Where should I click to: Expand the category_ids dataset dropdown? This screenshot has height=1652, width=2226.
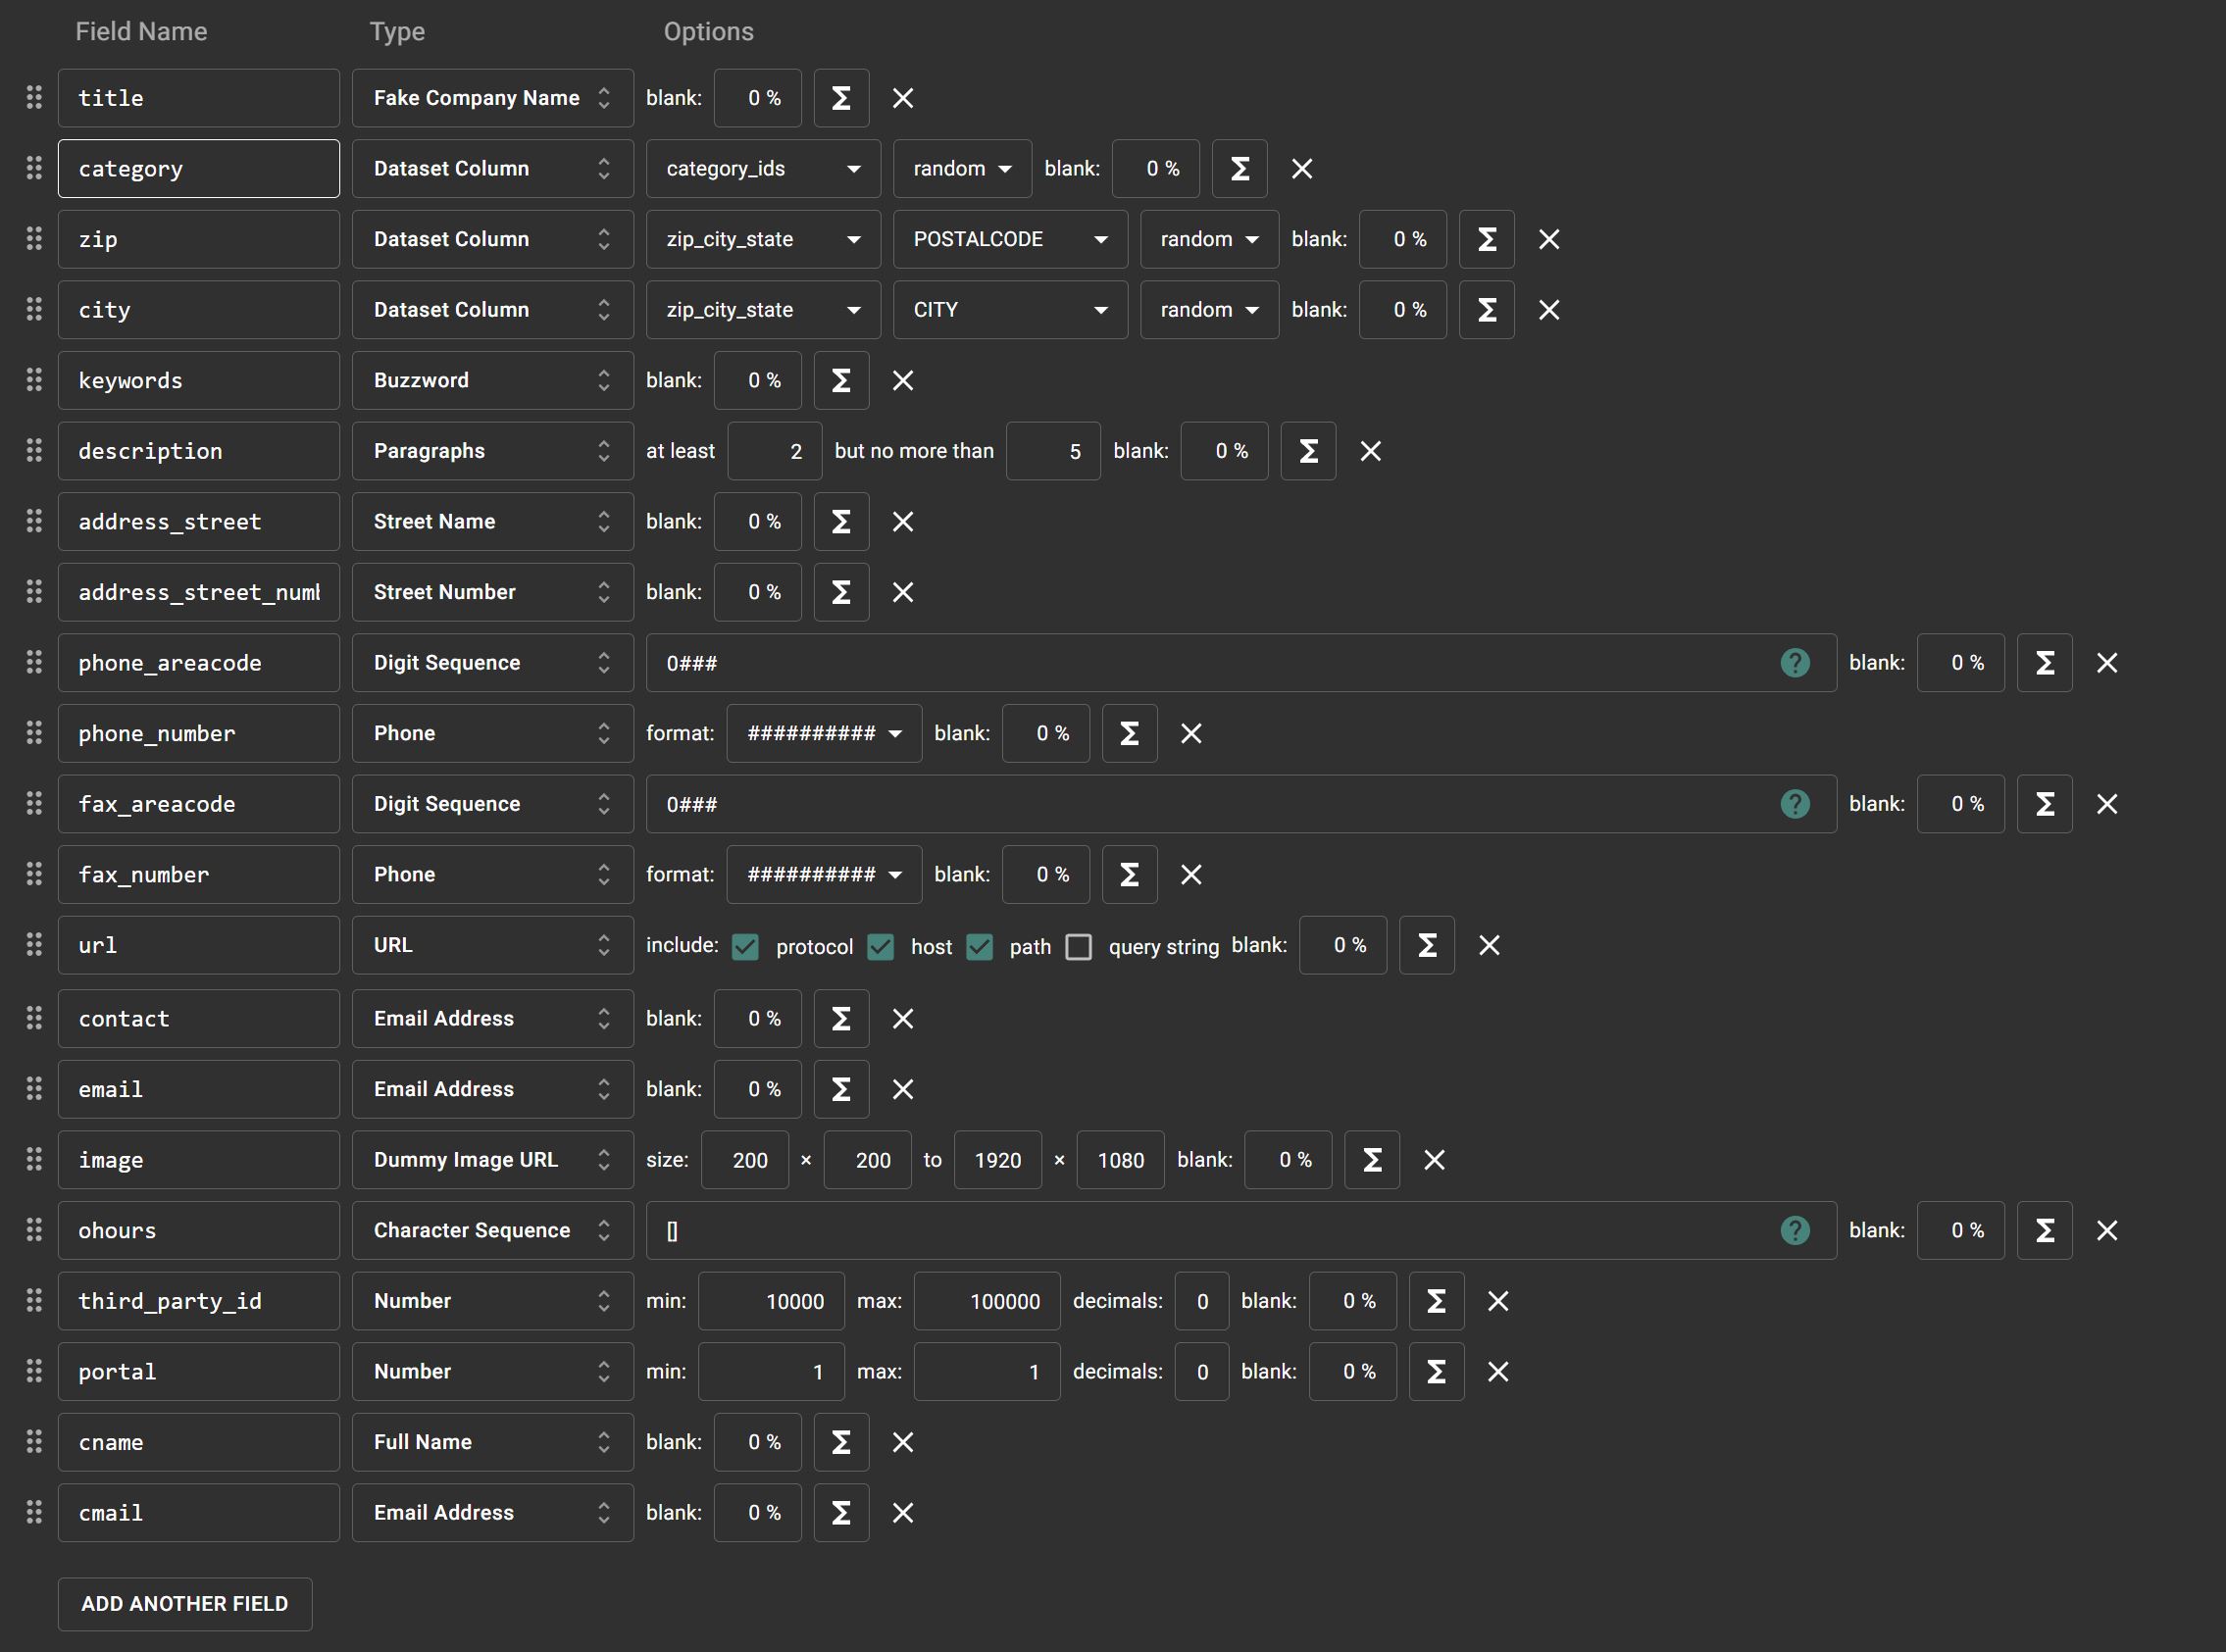coord(763,169)
